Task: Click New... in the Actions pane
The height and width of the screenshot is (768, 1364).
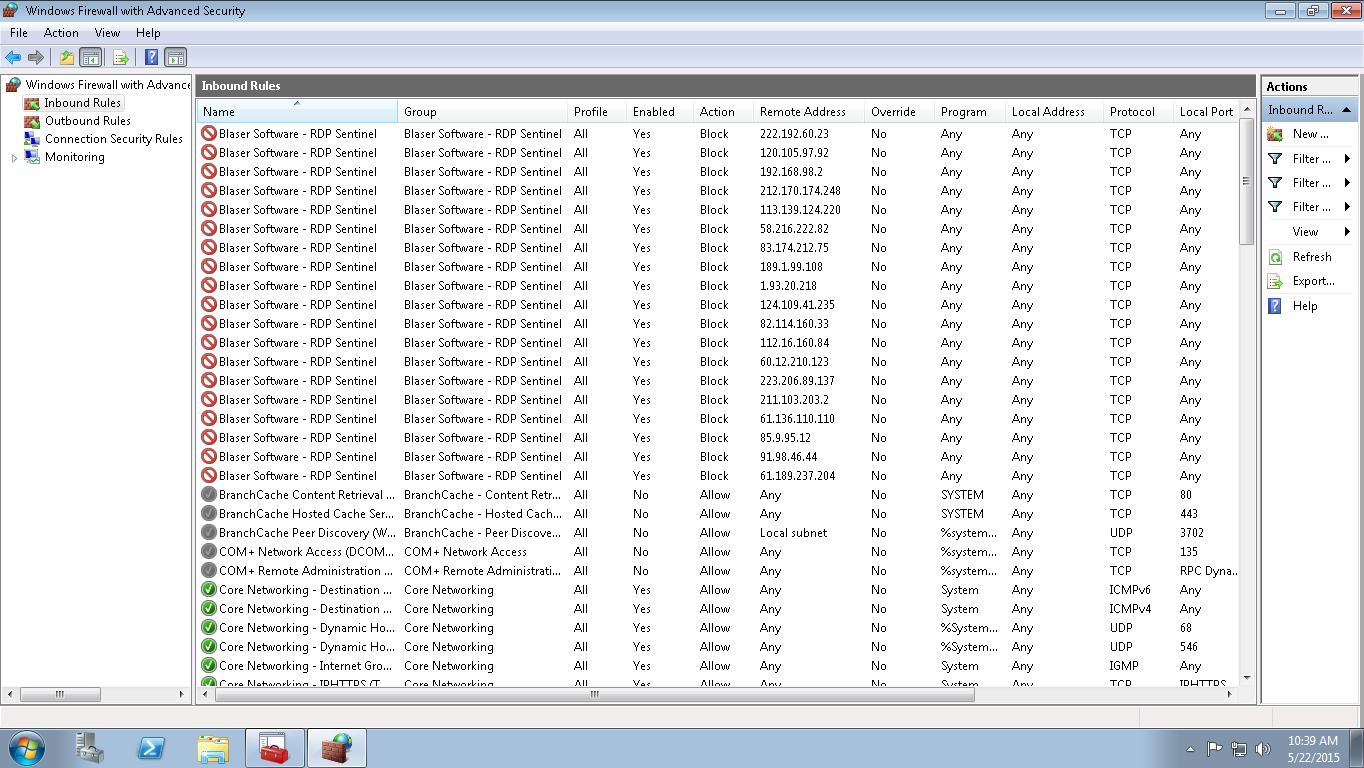Action: pos(1310,133)
